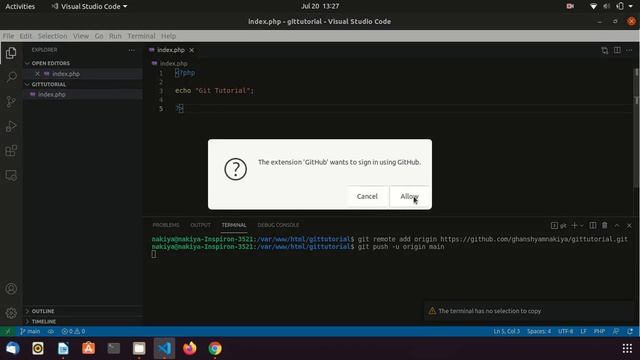Switch to the Output panel tab
640x360 pixels.
point(200,225)
